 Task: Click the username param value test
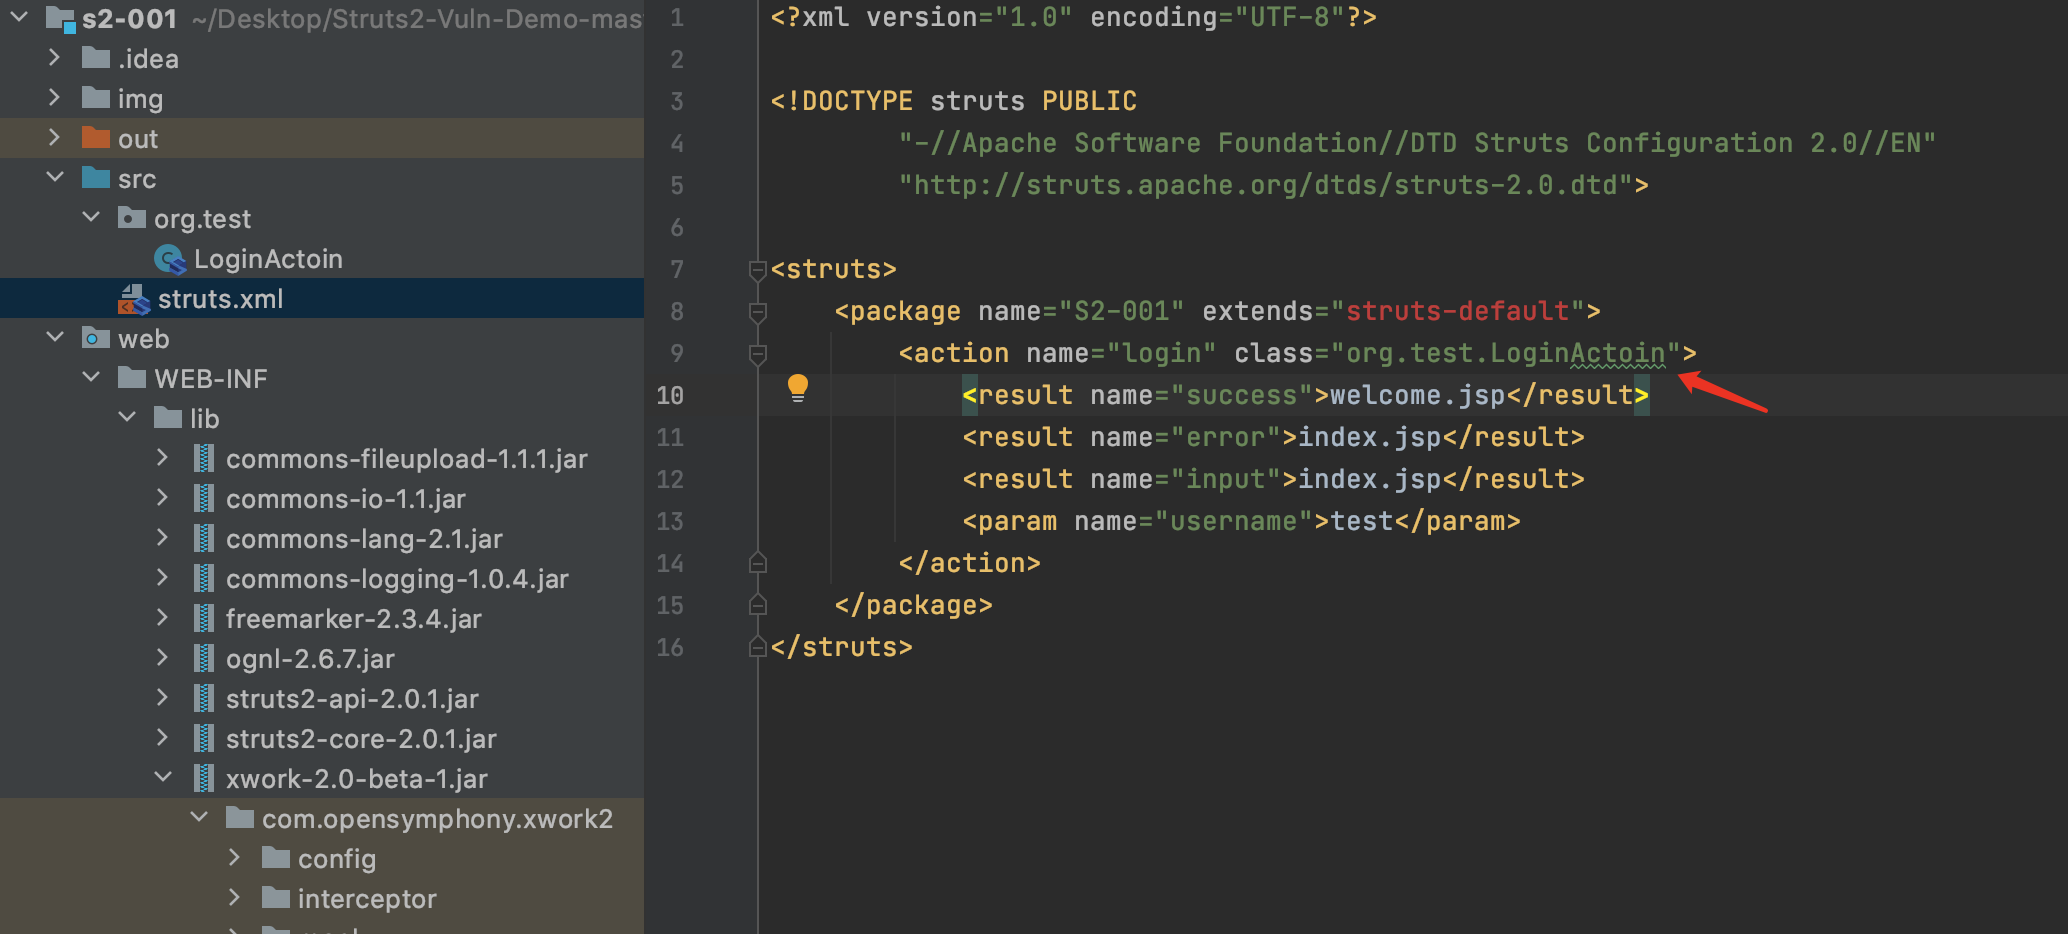coord(1361,521)
